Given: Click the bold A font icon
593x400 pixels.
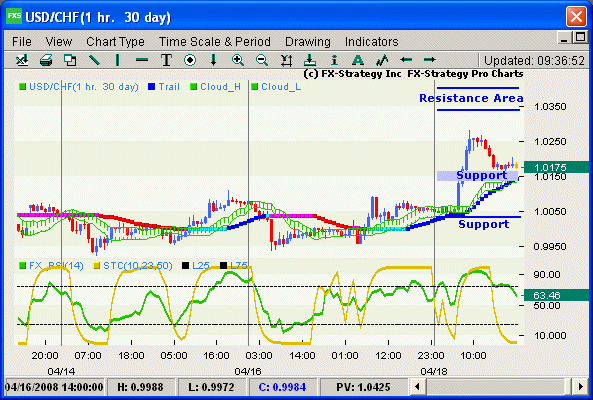Looking at the screenshot, I should [358, 60].
